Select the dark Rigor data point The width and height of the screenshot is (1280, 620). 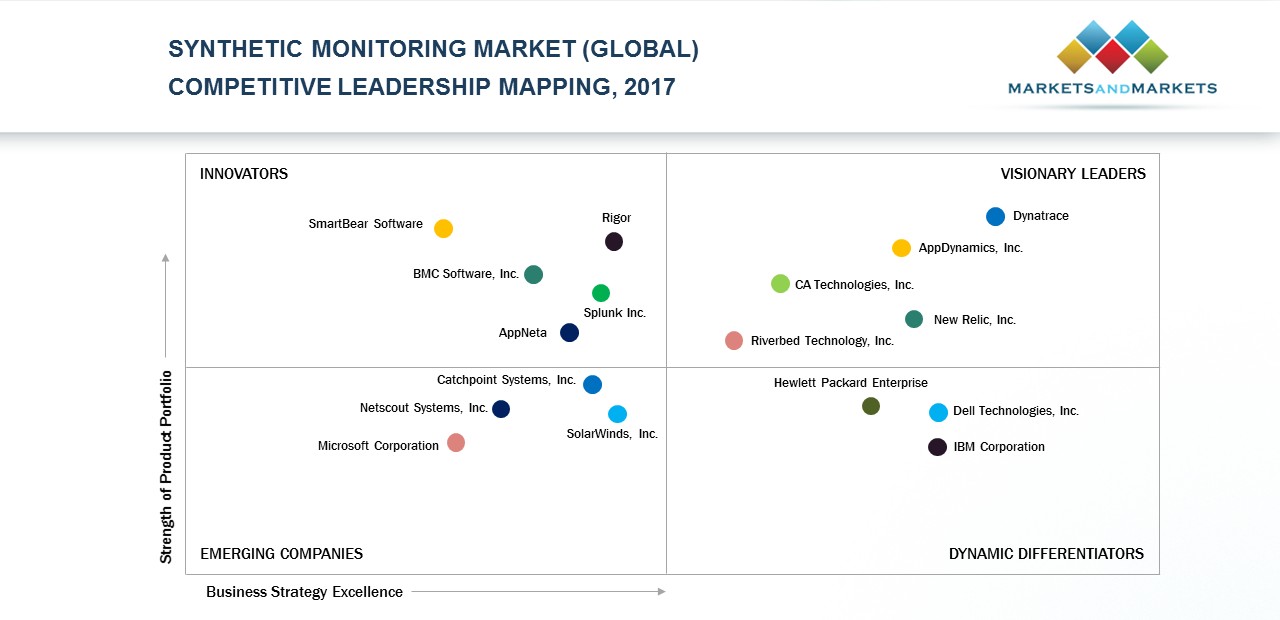pos(614,241)
